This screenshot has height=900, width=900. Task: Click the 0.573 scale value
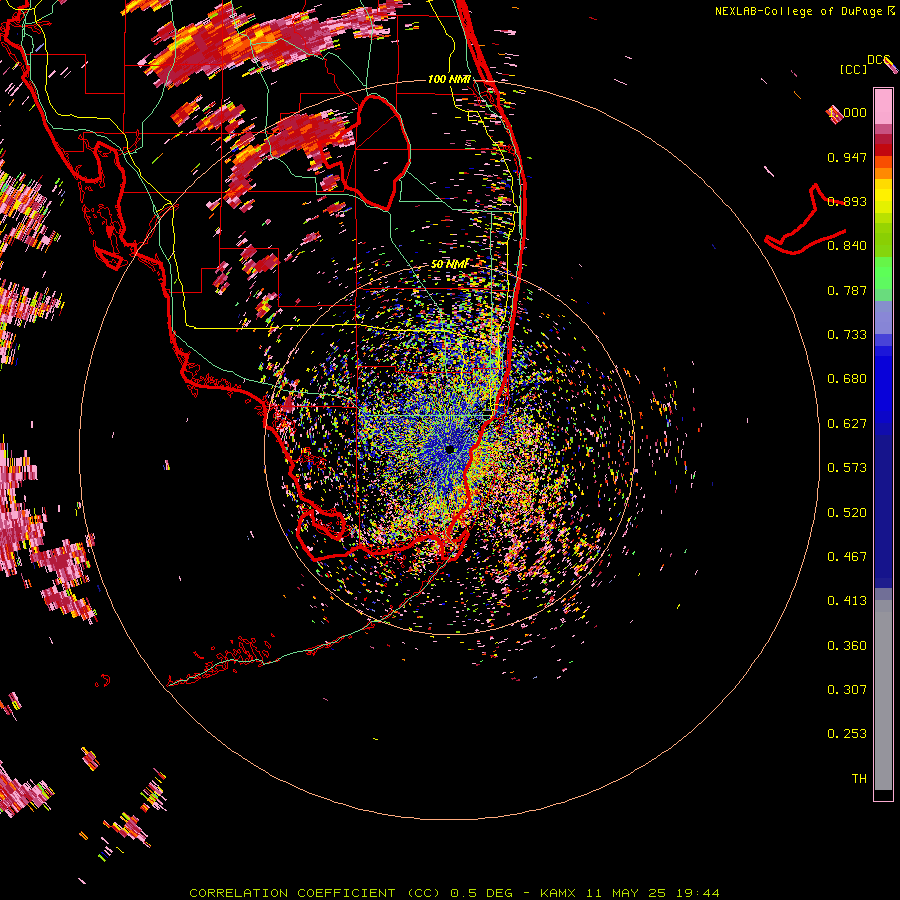[x=847, y=468]
